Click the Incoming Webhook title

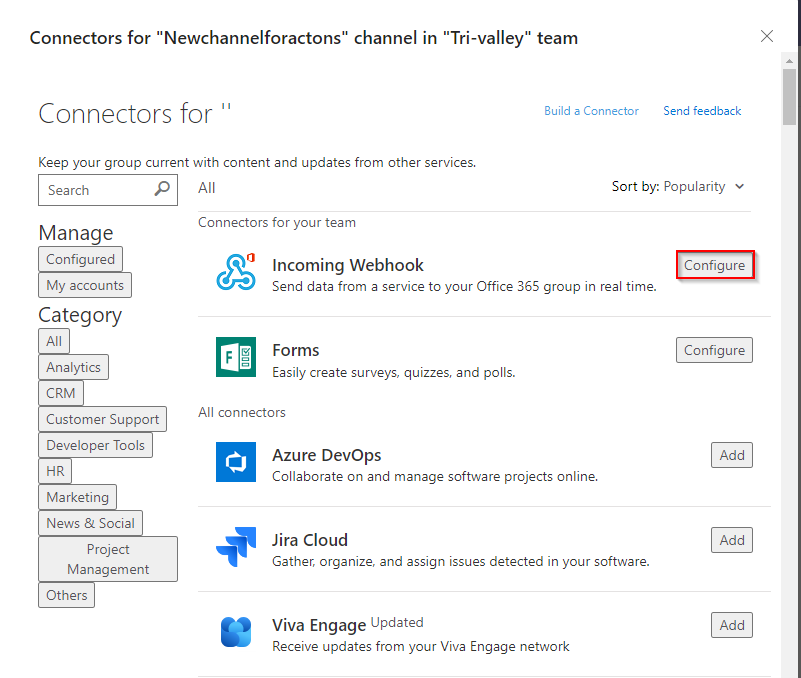pos(348,265)
